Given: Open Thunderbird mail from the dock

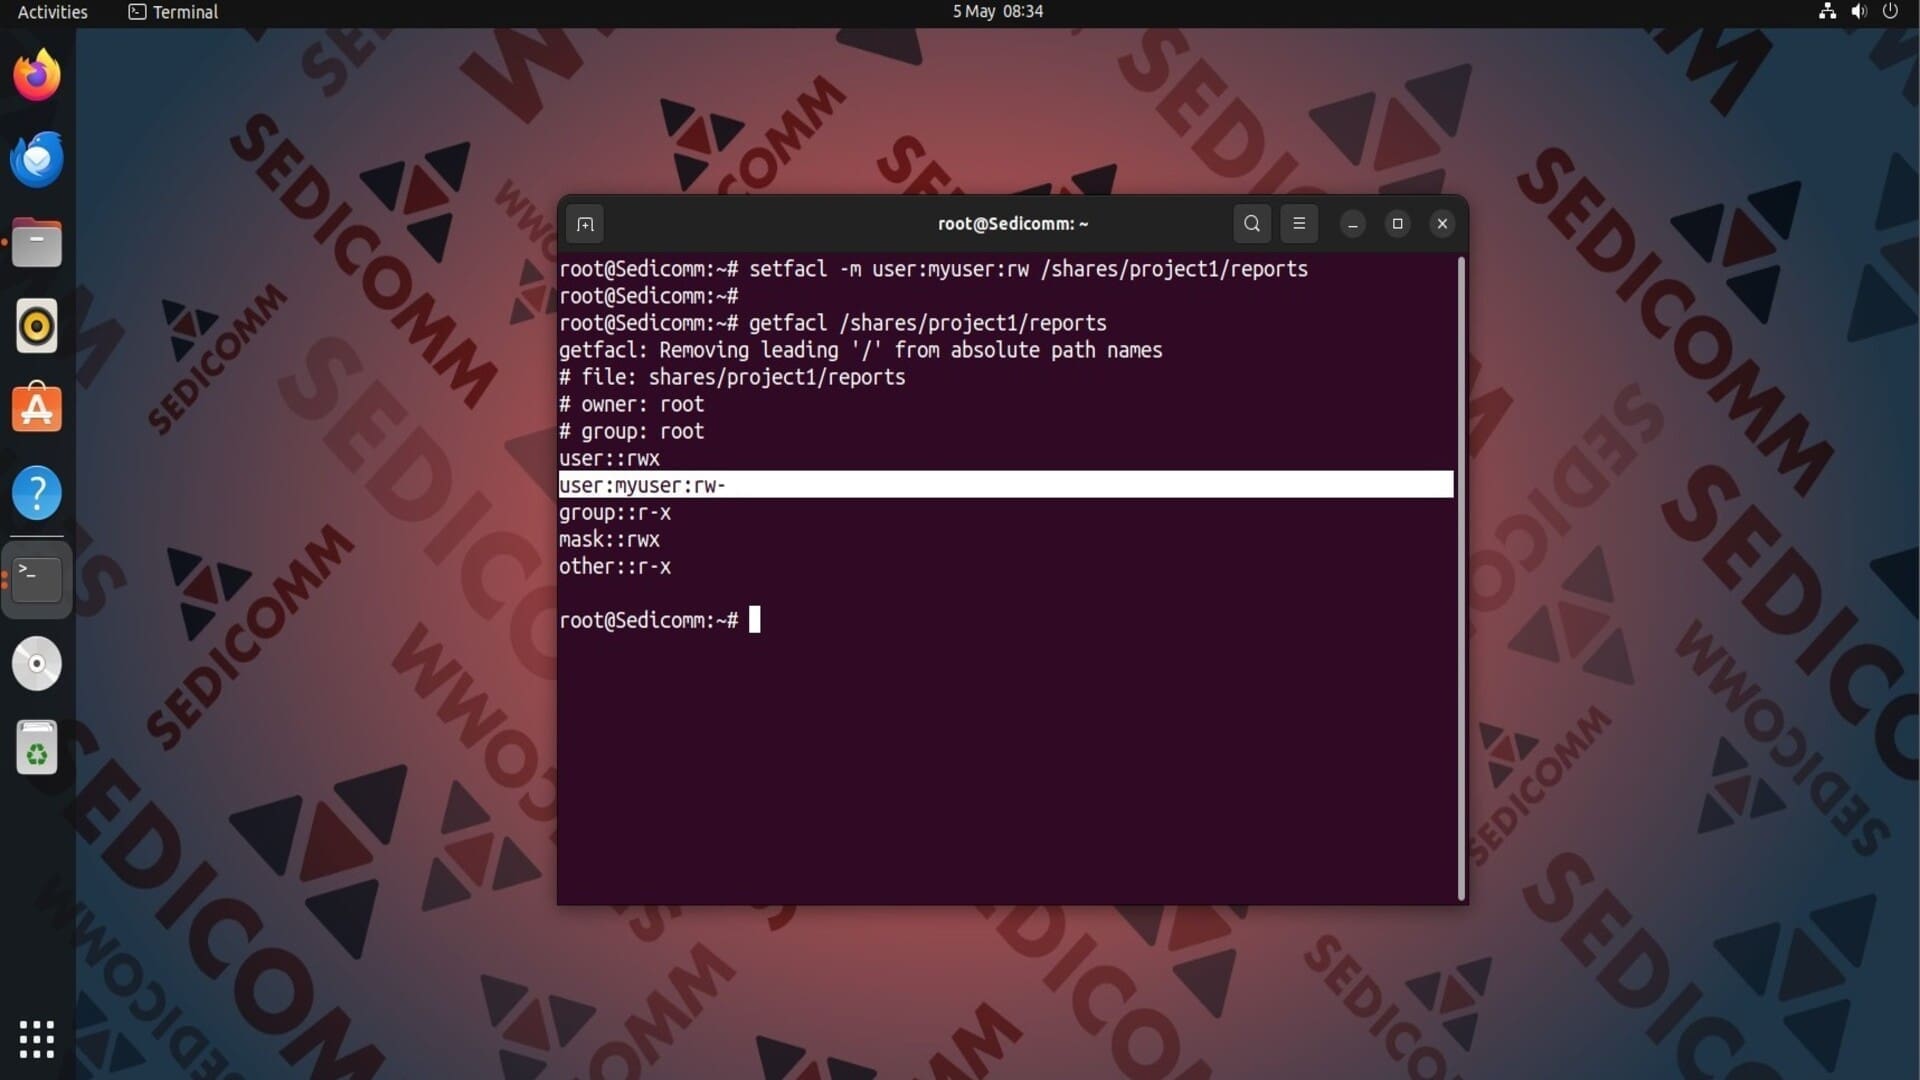Looking at the screenshot, I should coord(37,160).
